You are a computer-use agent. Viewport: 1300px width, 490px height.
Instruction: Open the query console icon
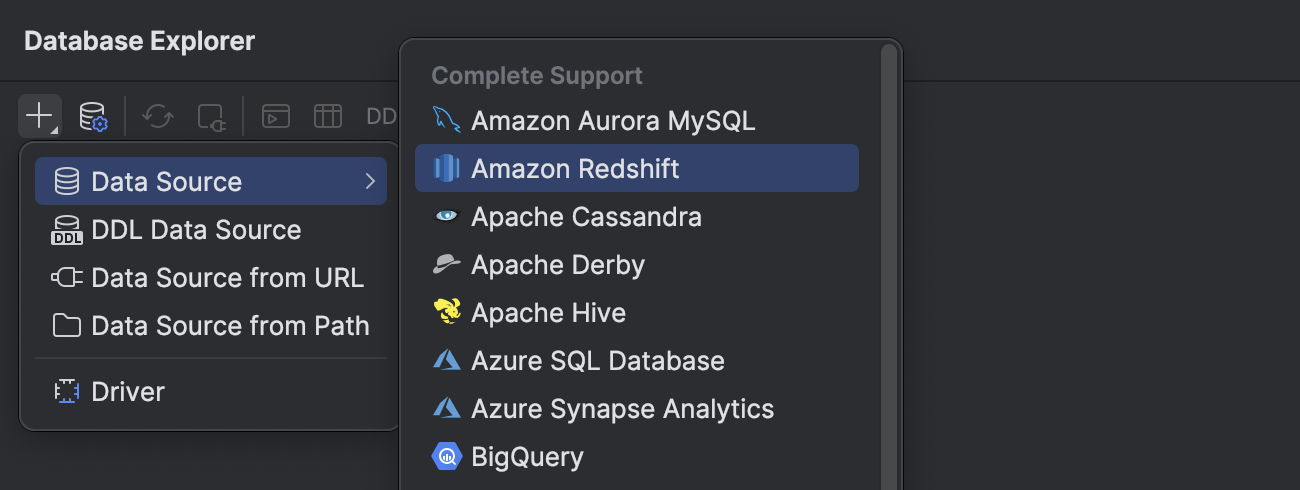276,116
